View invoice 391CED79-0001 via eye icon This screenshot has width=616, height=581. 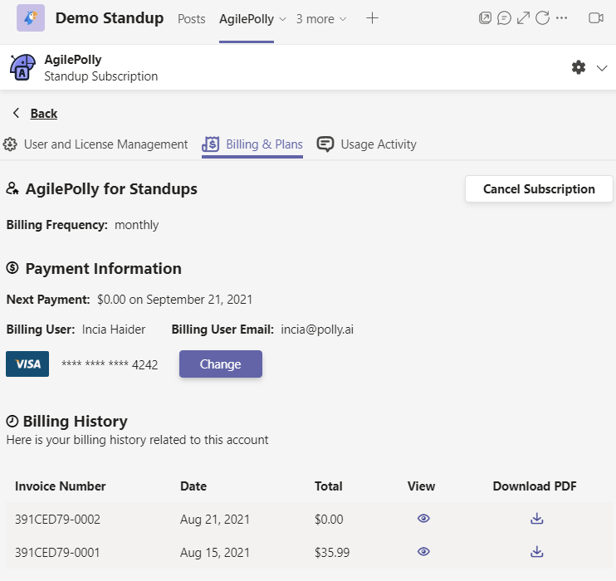[x=424, y=552]
